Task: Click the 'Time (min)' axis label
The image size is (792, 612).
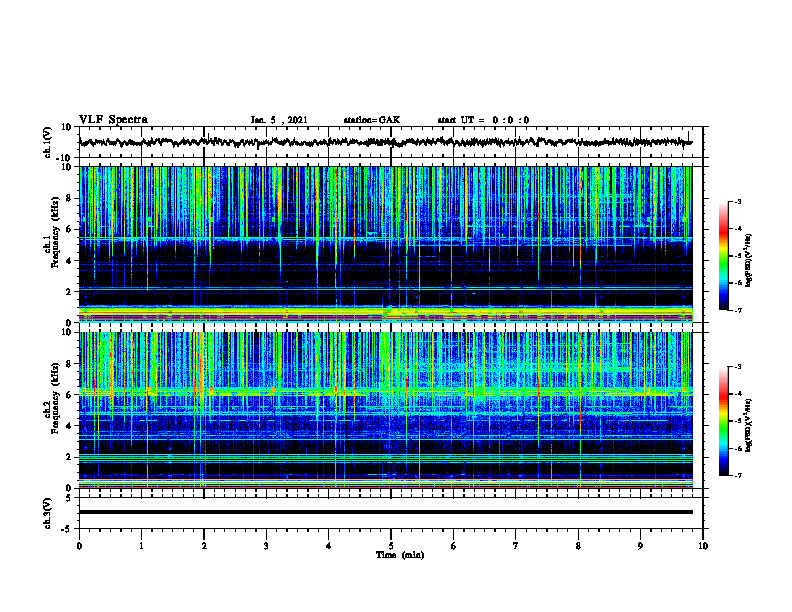Action: pyautogui.click(x=400, y=555)
